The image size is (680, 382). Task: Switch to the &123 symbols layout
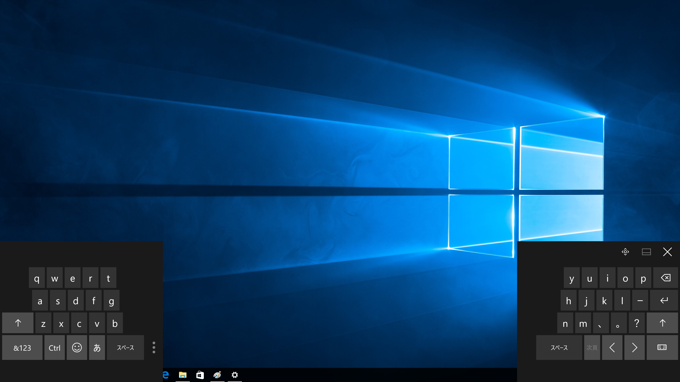pyautogui.click(x=22, y=347)
